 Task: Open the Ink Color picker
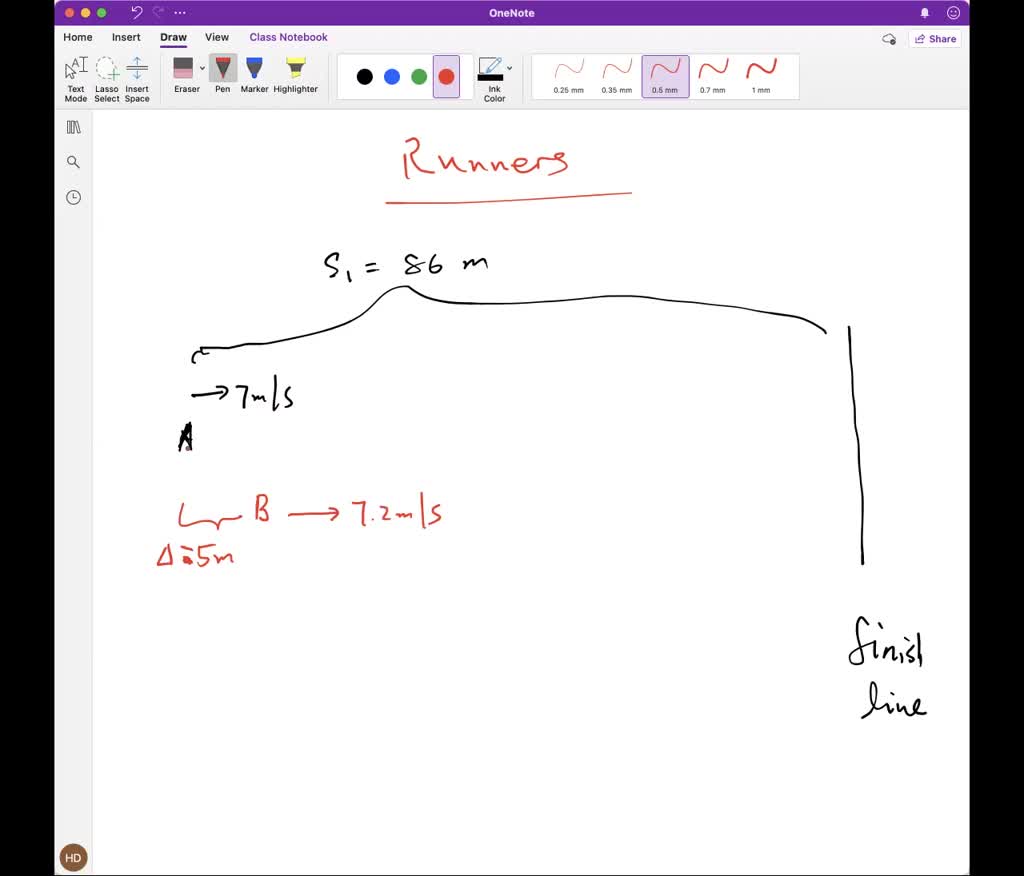pos(493,79)
